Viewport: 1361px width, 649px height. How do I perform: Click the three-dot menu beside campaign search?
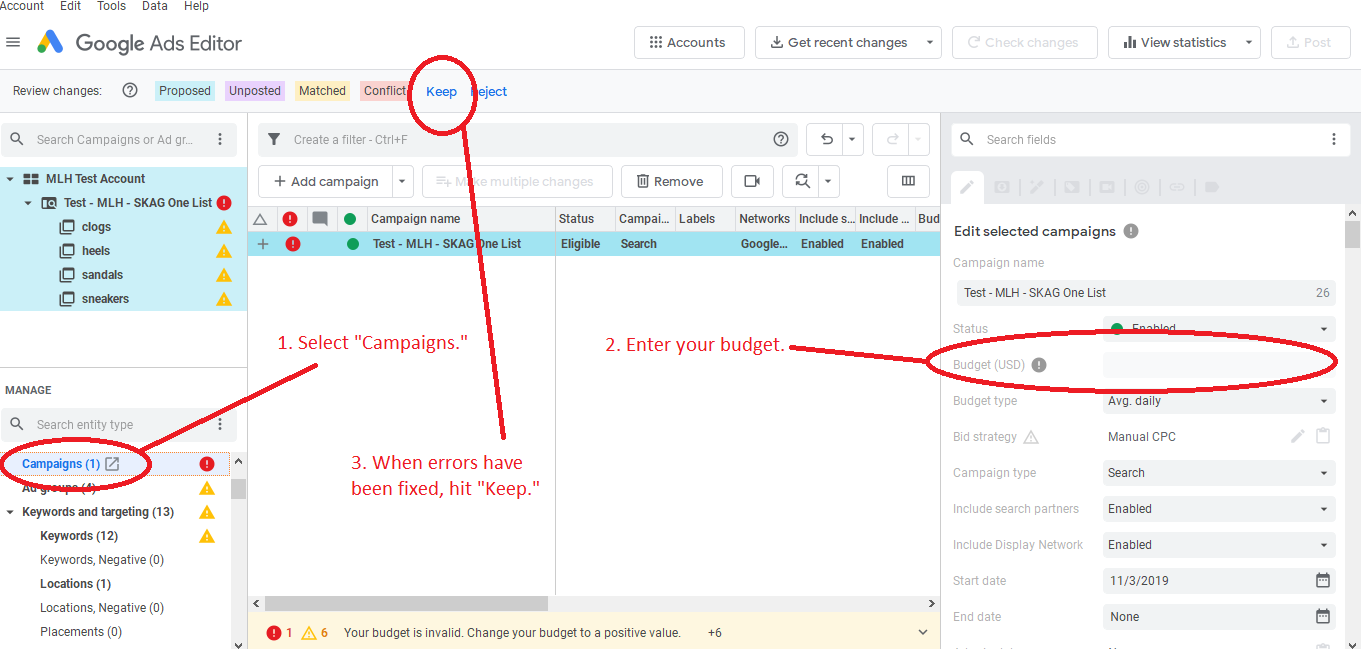pos(220,140)
